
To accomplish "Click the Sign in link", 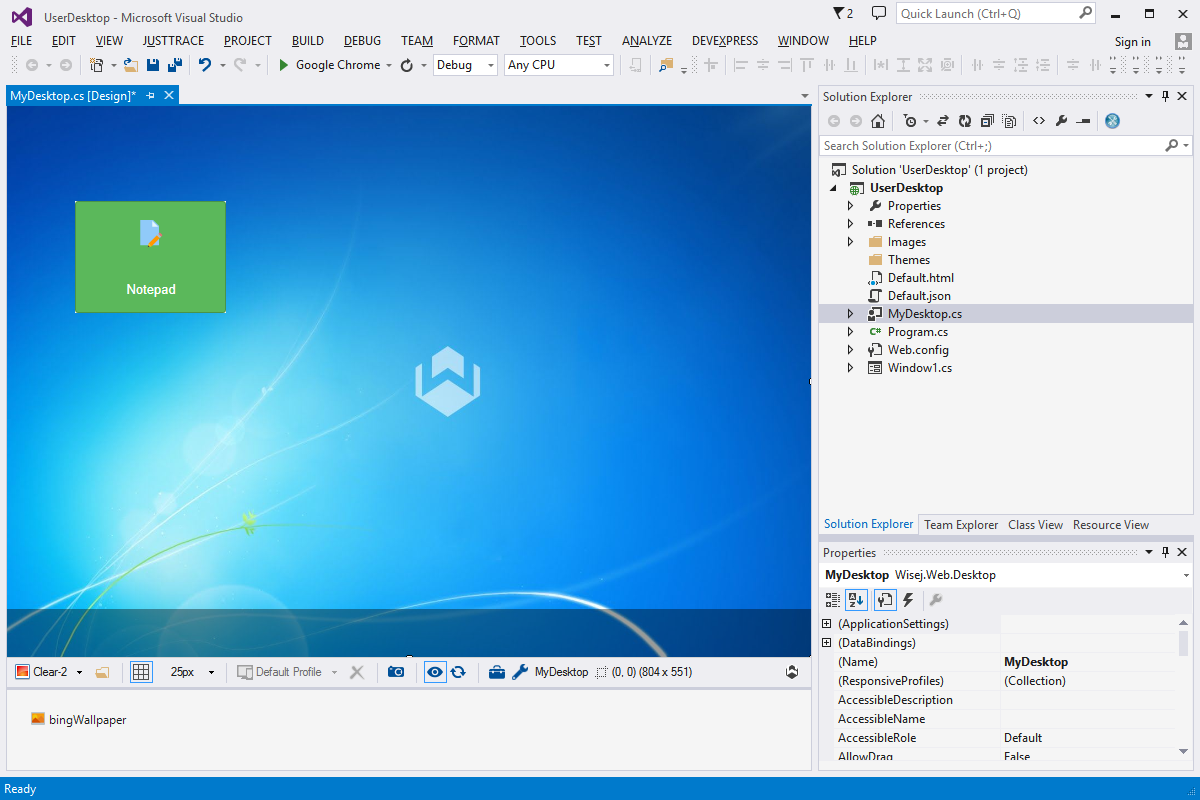I will pyautogui.click(x=1133, y=42).
